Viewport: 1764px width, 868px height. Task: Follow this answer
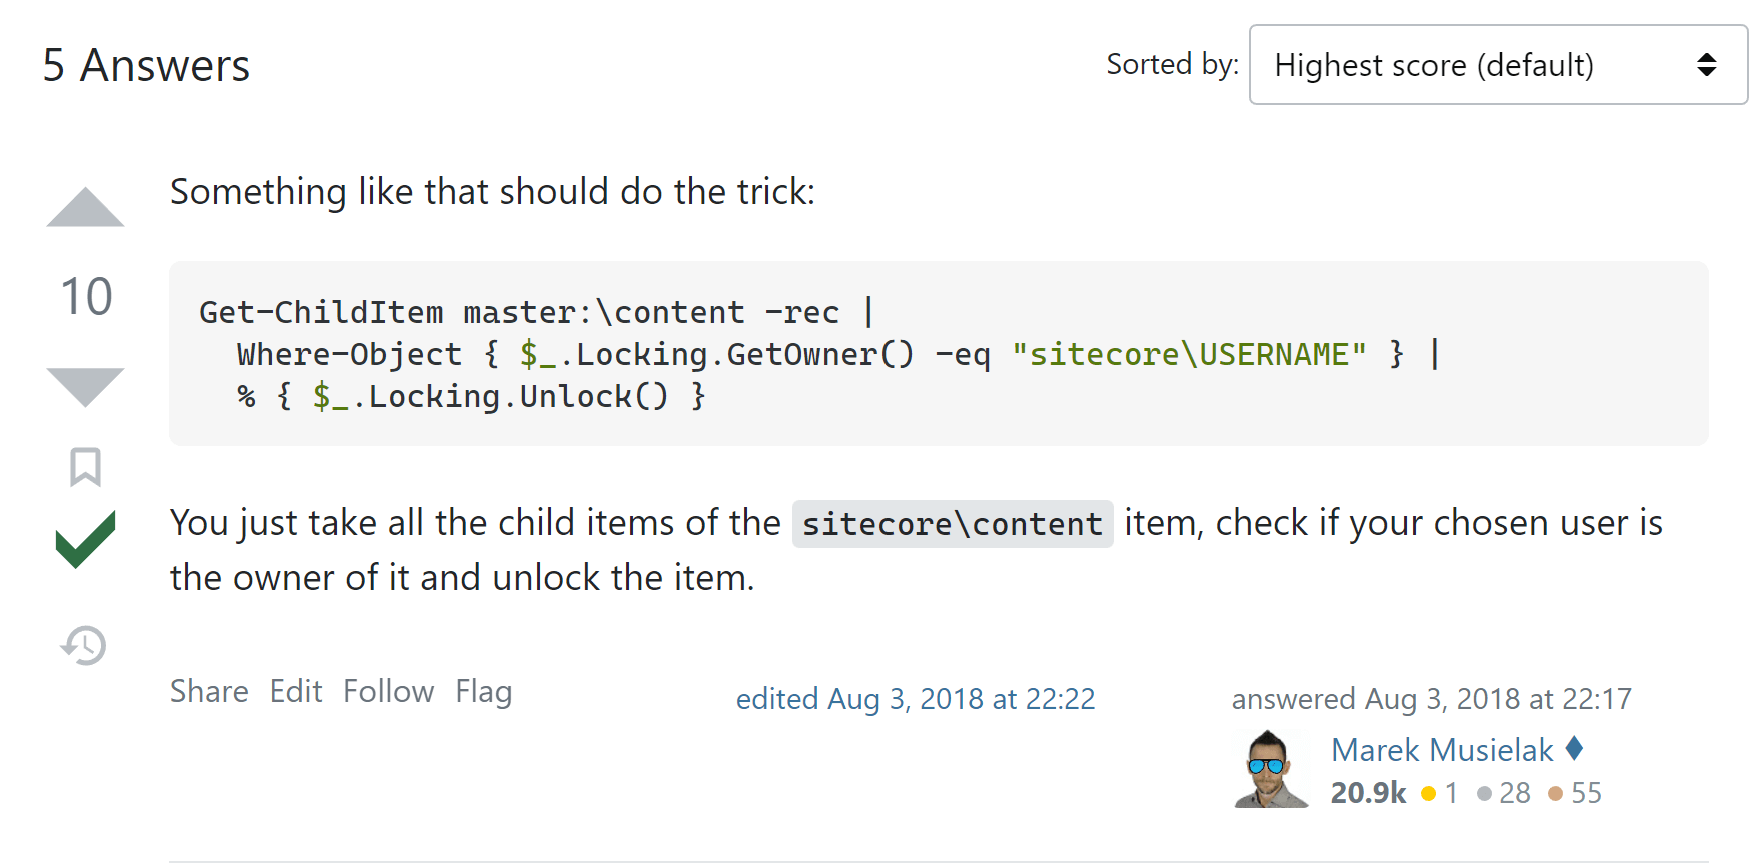tap(388, 691)
